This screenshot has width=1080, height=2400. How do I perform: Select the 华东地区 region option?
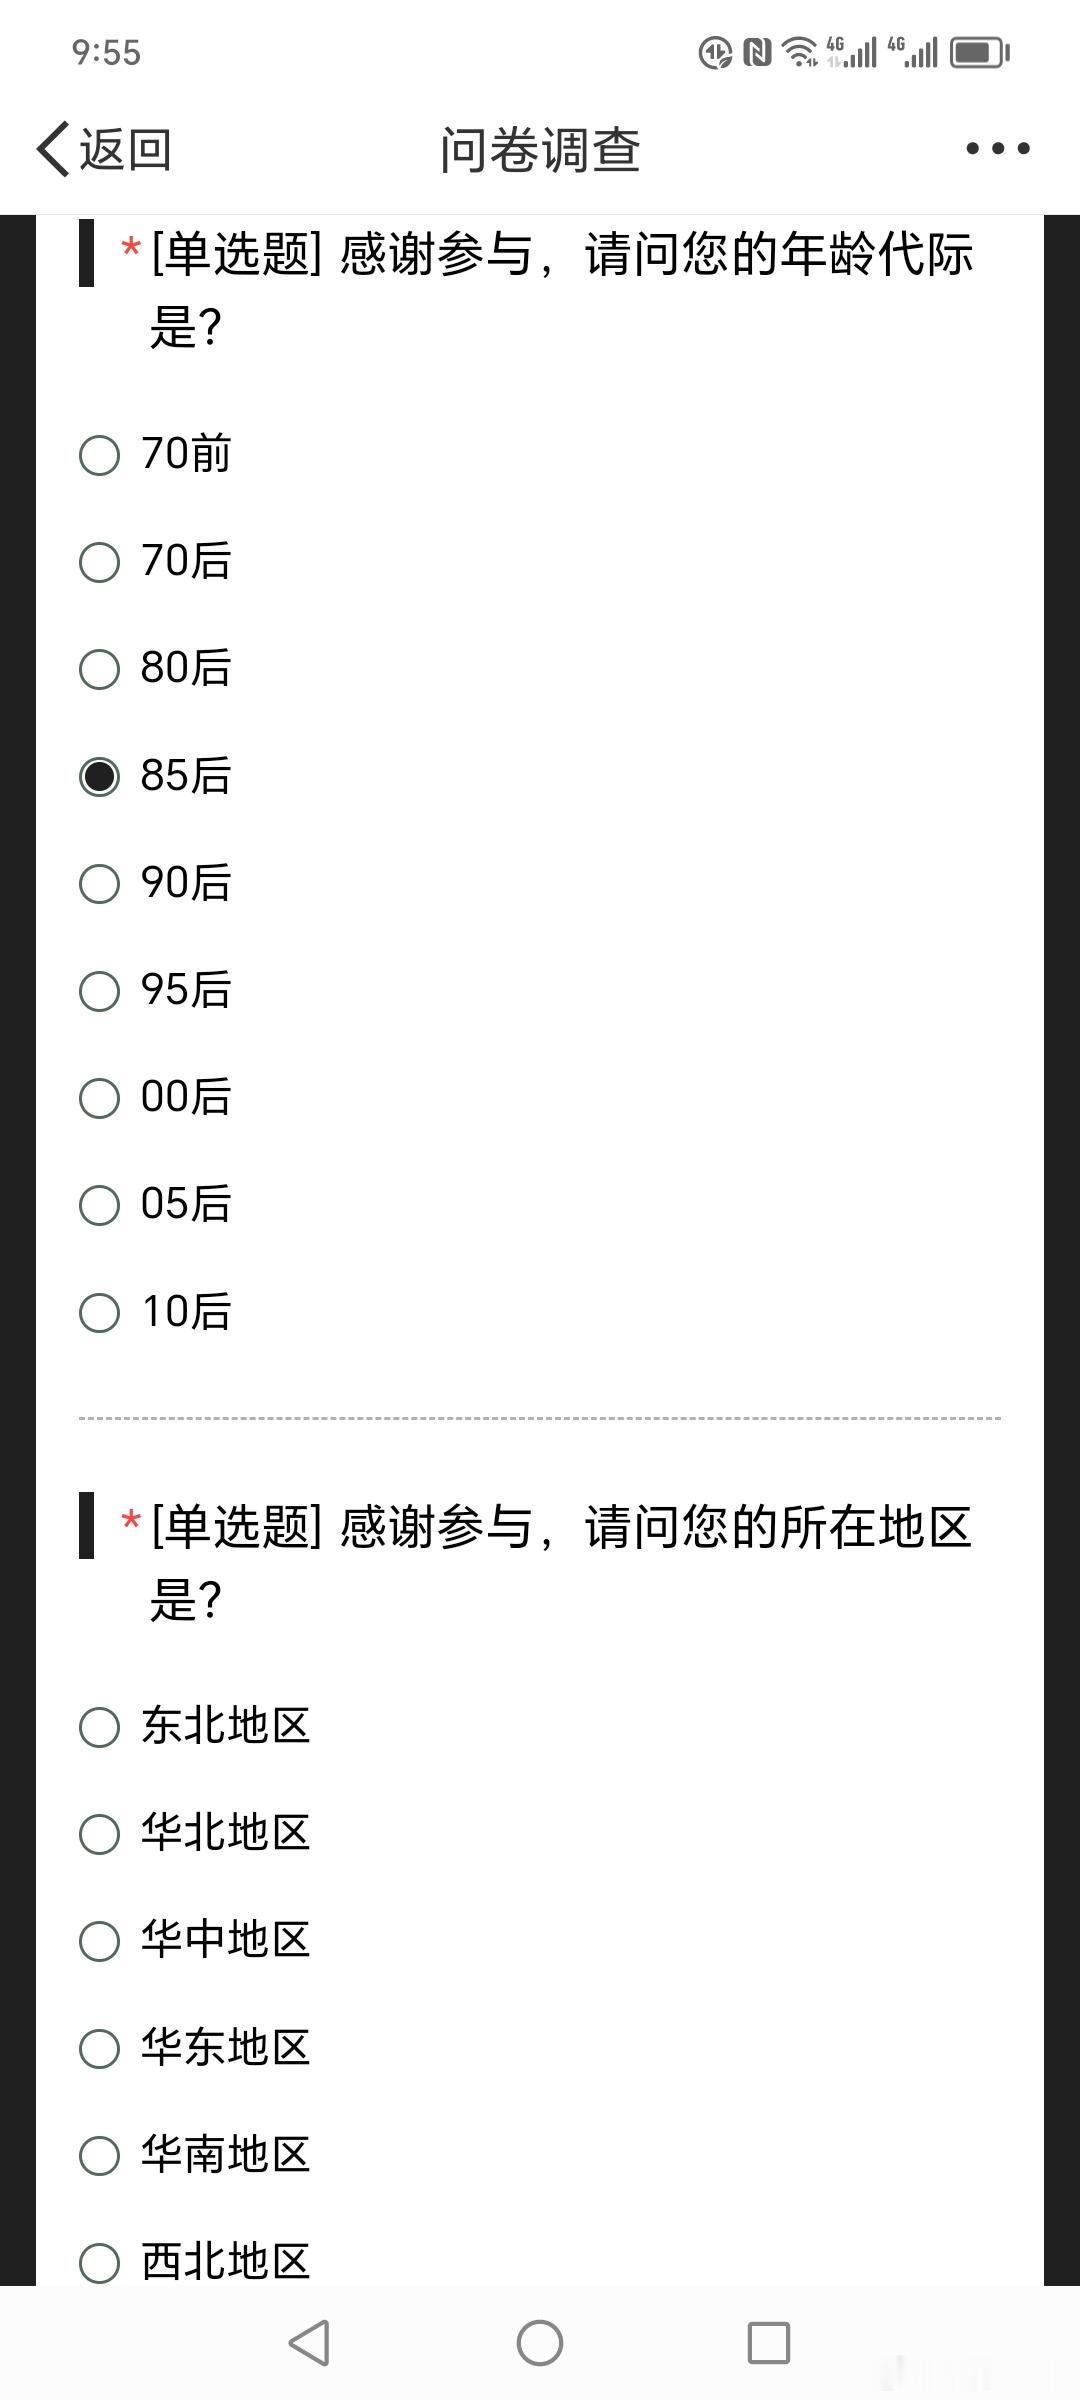click(195, 2048)
